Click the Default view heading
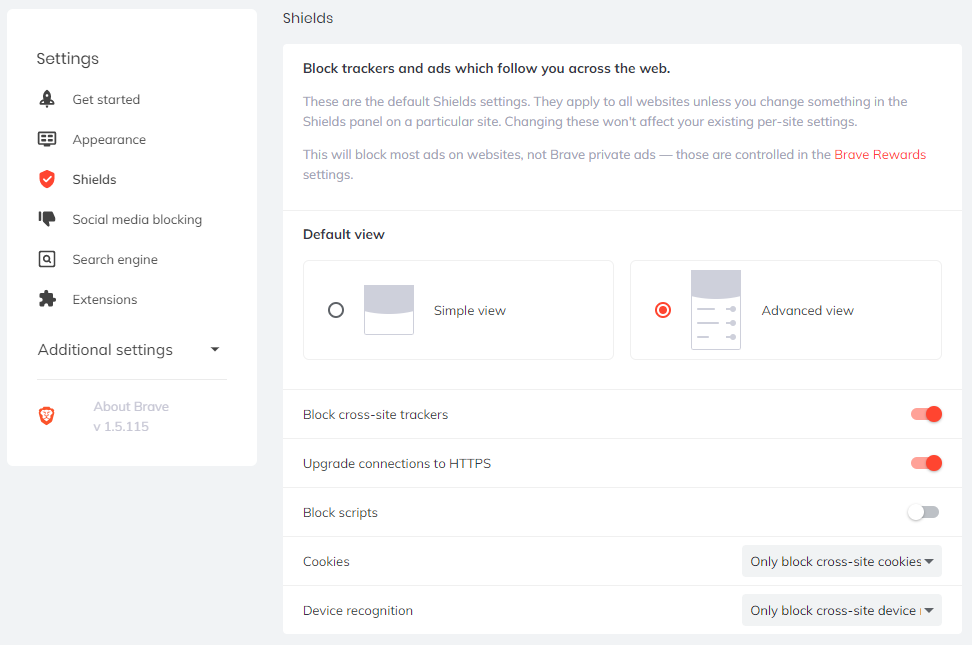The height and width of the screenshot is (645, 972). [344, 234]
